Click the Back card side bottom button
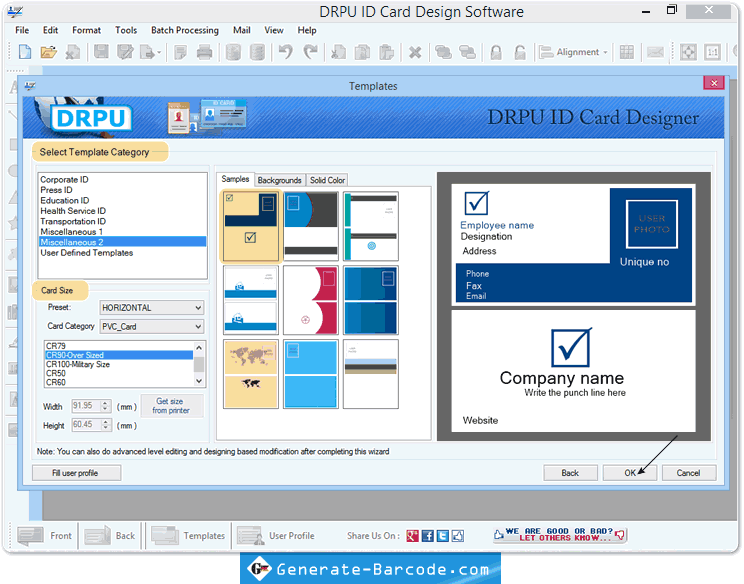Viewport: 744px width, 584px height. pos(110,536)
